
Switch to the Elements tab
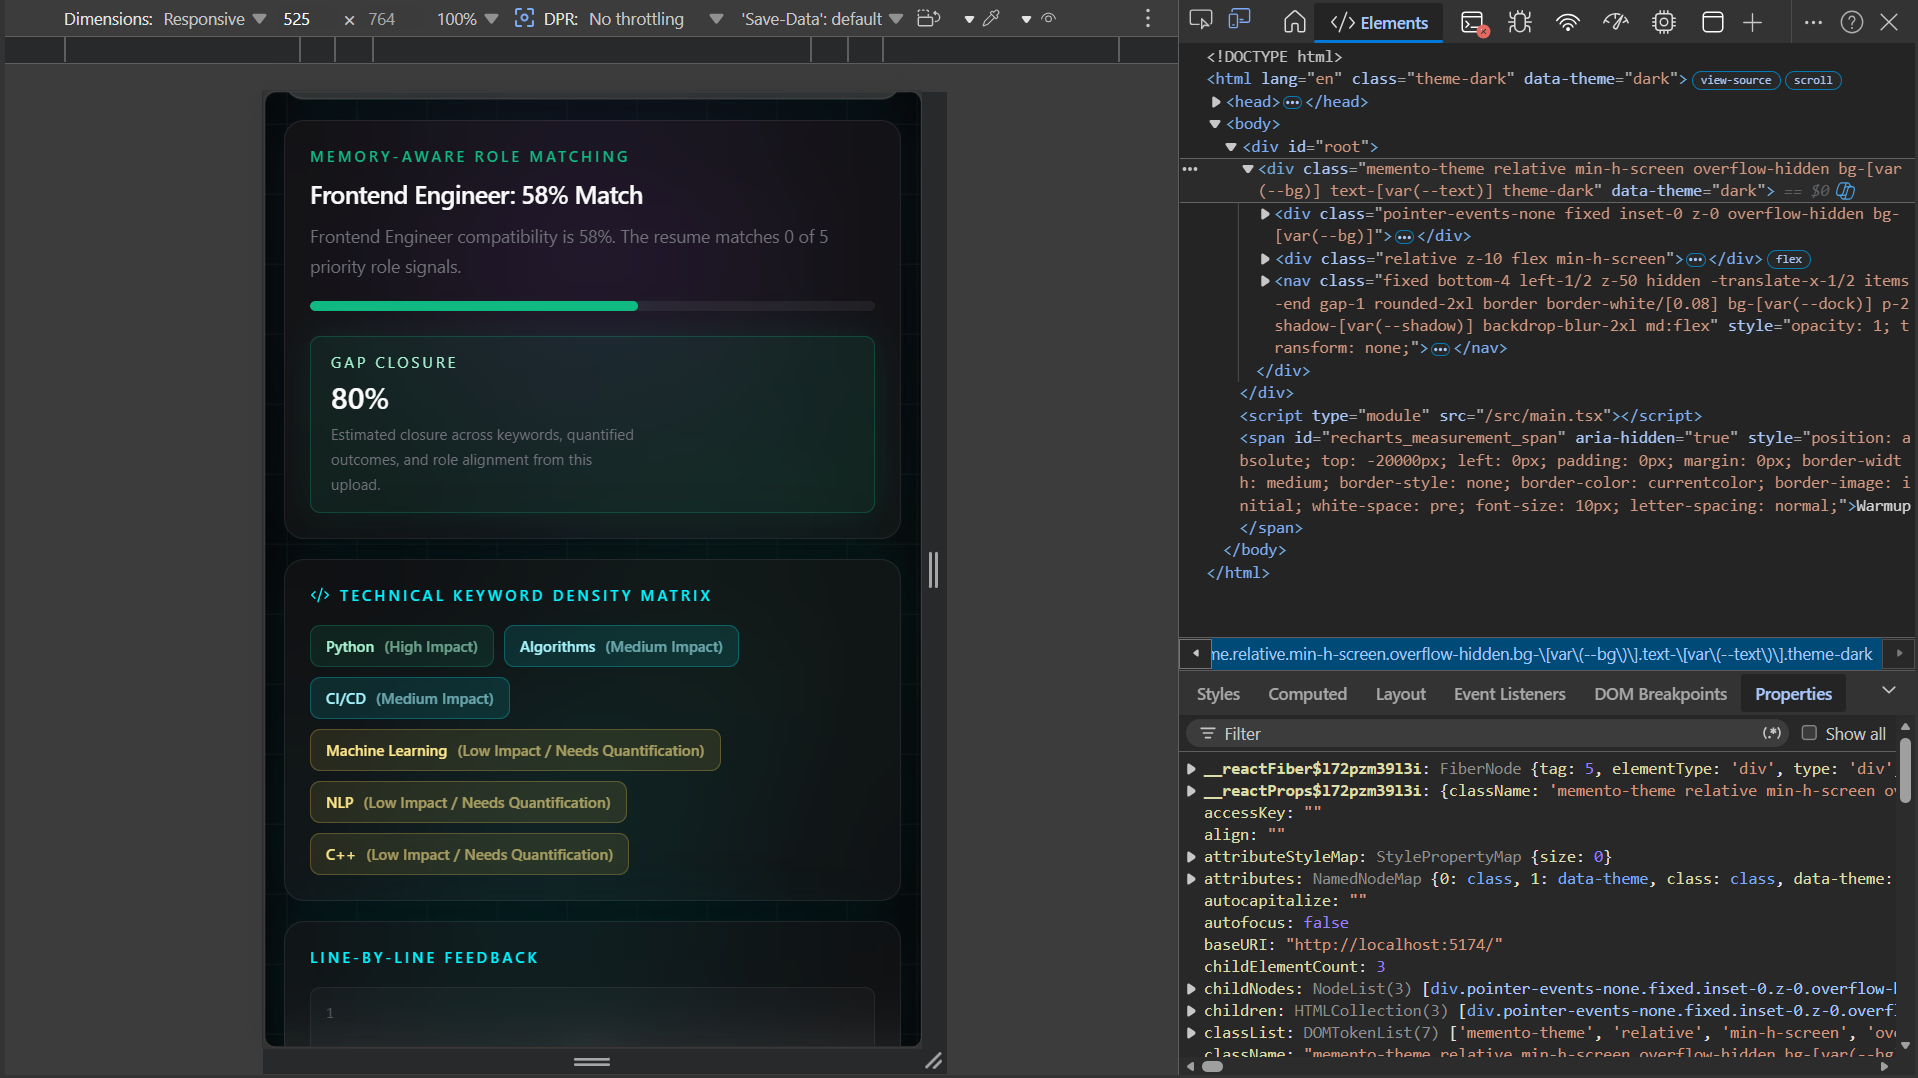coord(1379,22)
